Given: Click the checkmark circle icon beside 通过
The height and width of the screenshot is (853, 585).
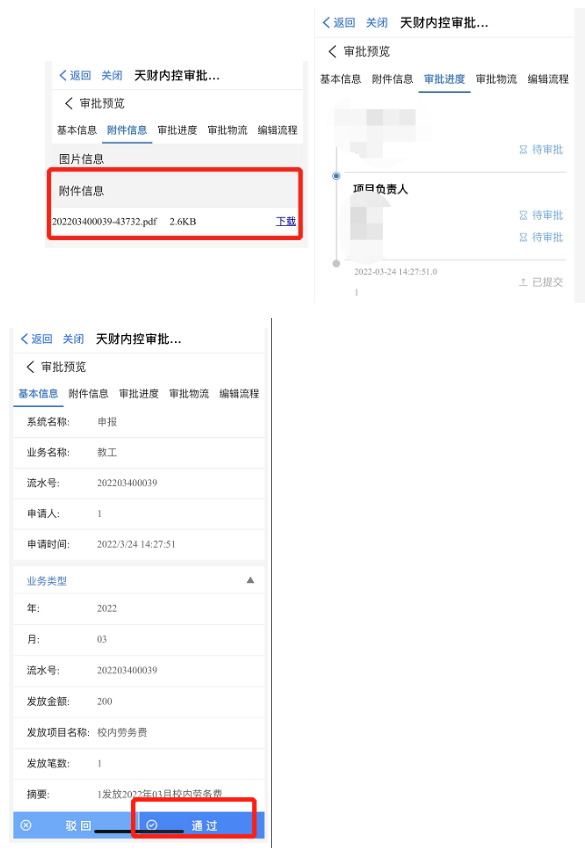Looking at the screenshot, I should click(152, 825).
